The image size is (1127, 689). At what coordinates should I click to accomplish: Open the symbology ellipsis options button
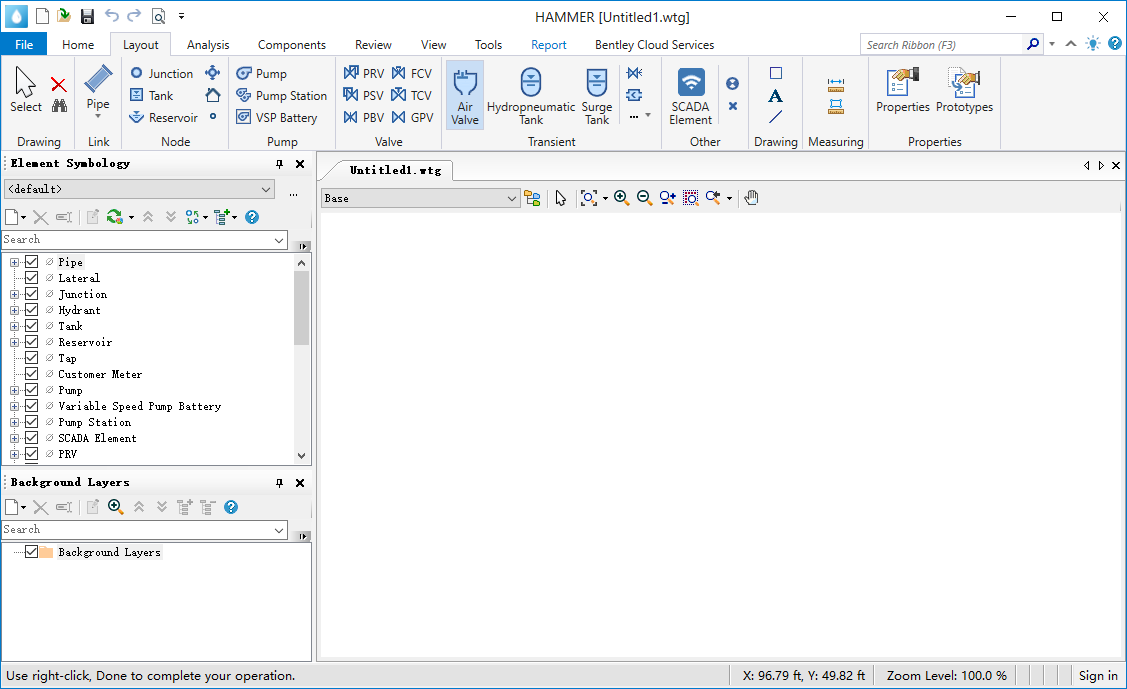(x=293, y=195)
